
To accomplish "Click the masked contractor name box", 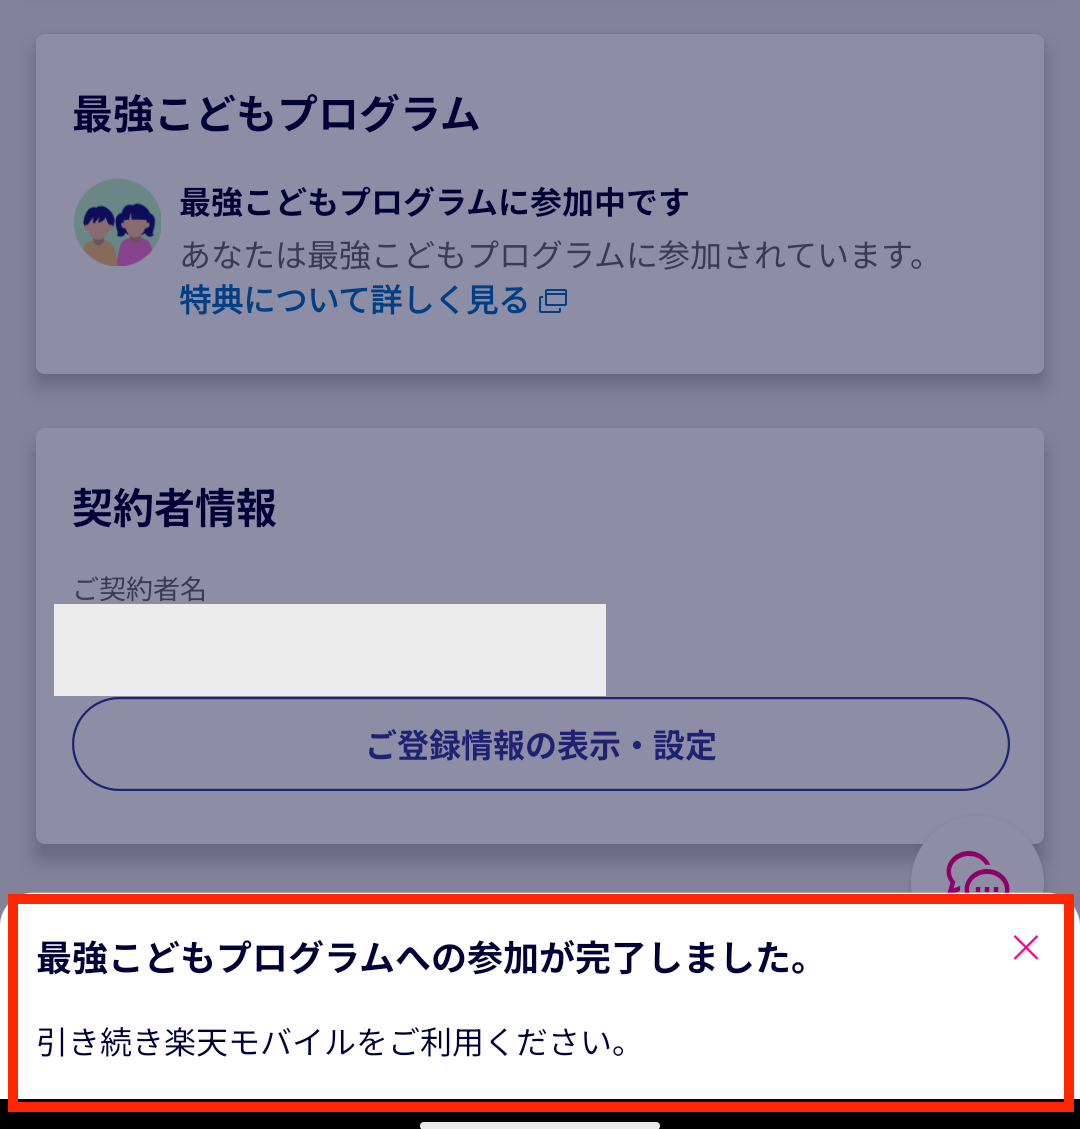I will 330,649.
